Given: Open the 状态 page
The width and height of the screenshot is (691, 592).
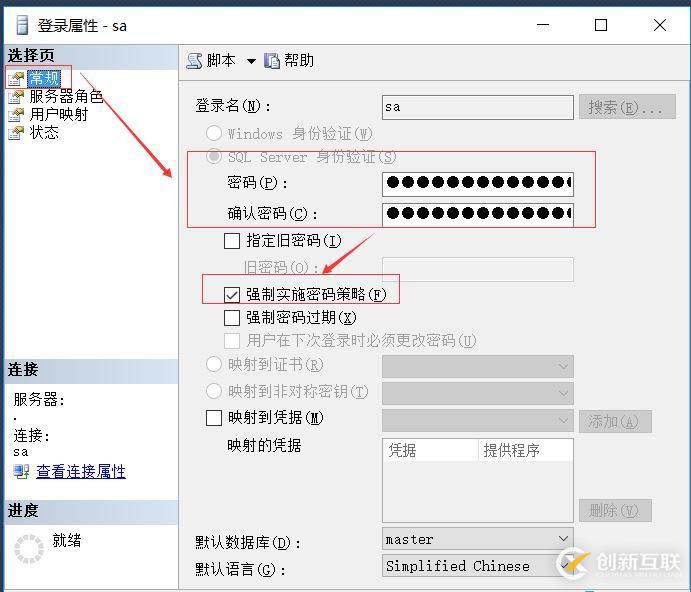Looking at the screenshot, I should [x=44, y=132].
